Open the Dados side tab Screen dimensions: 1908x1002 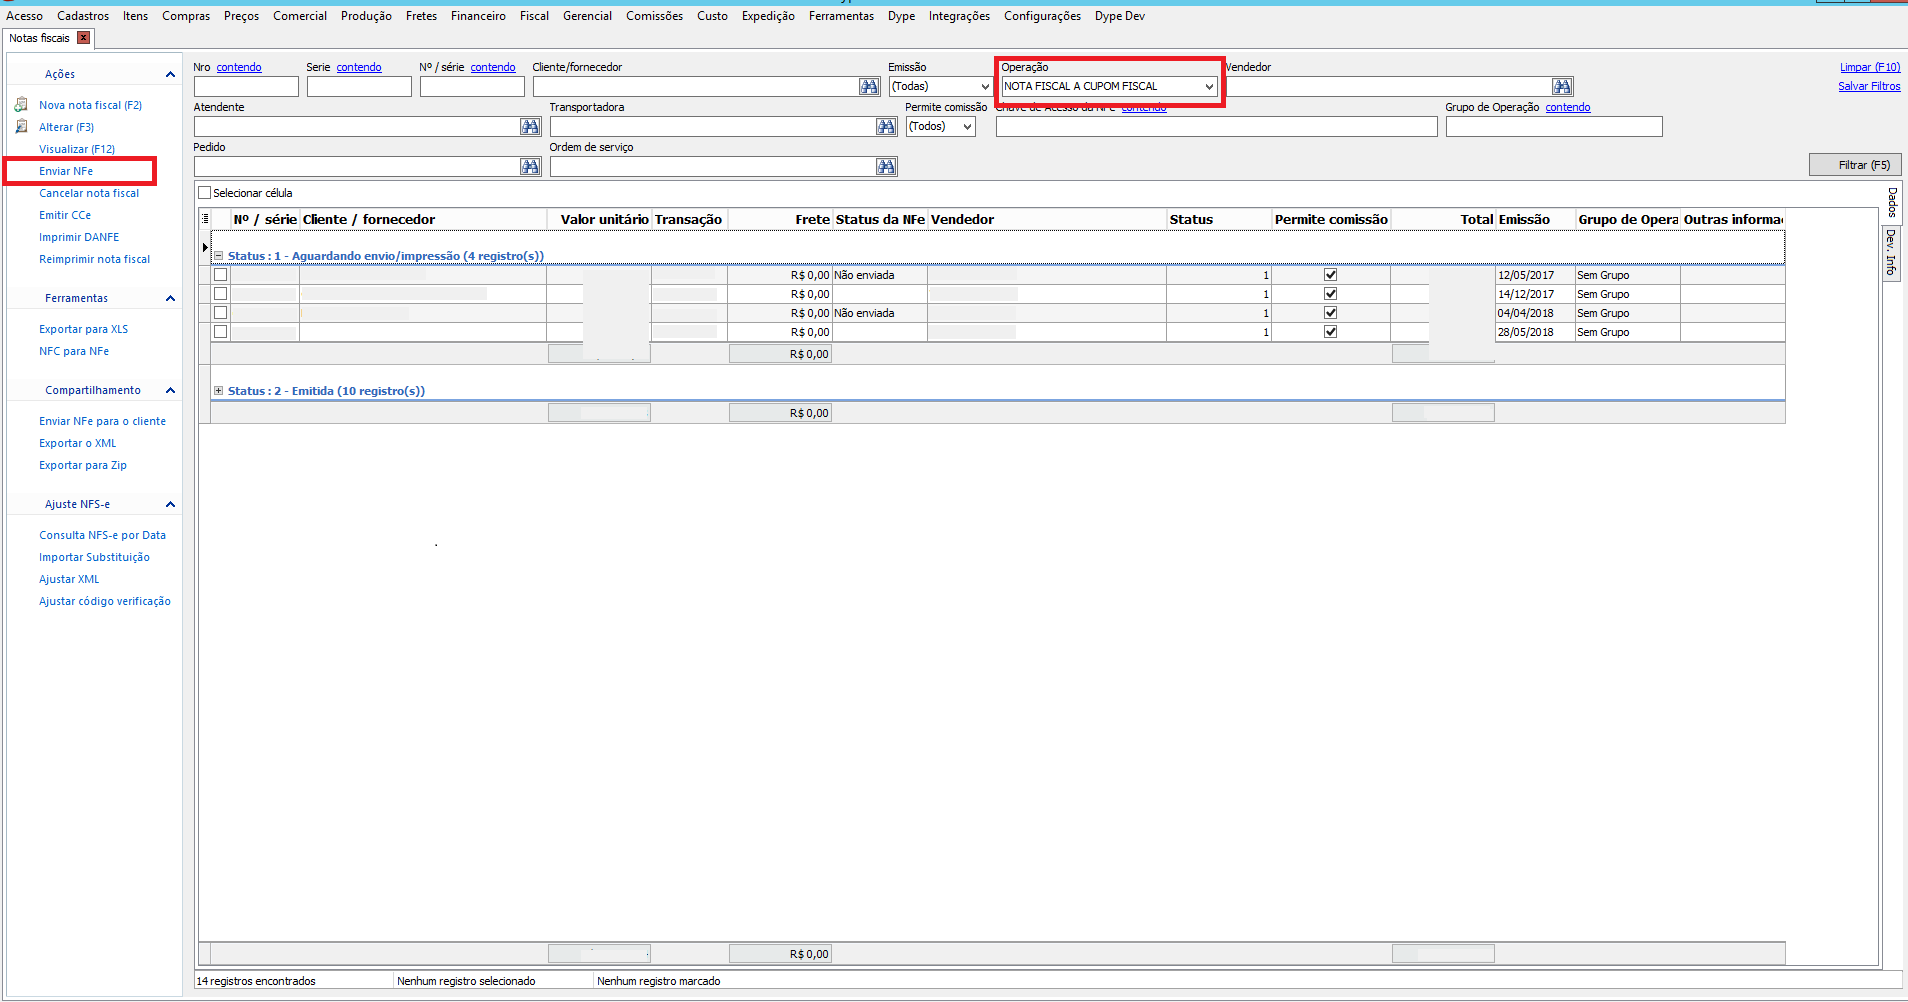(1892, 202)
